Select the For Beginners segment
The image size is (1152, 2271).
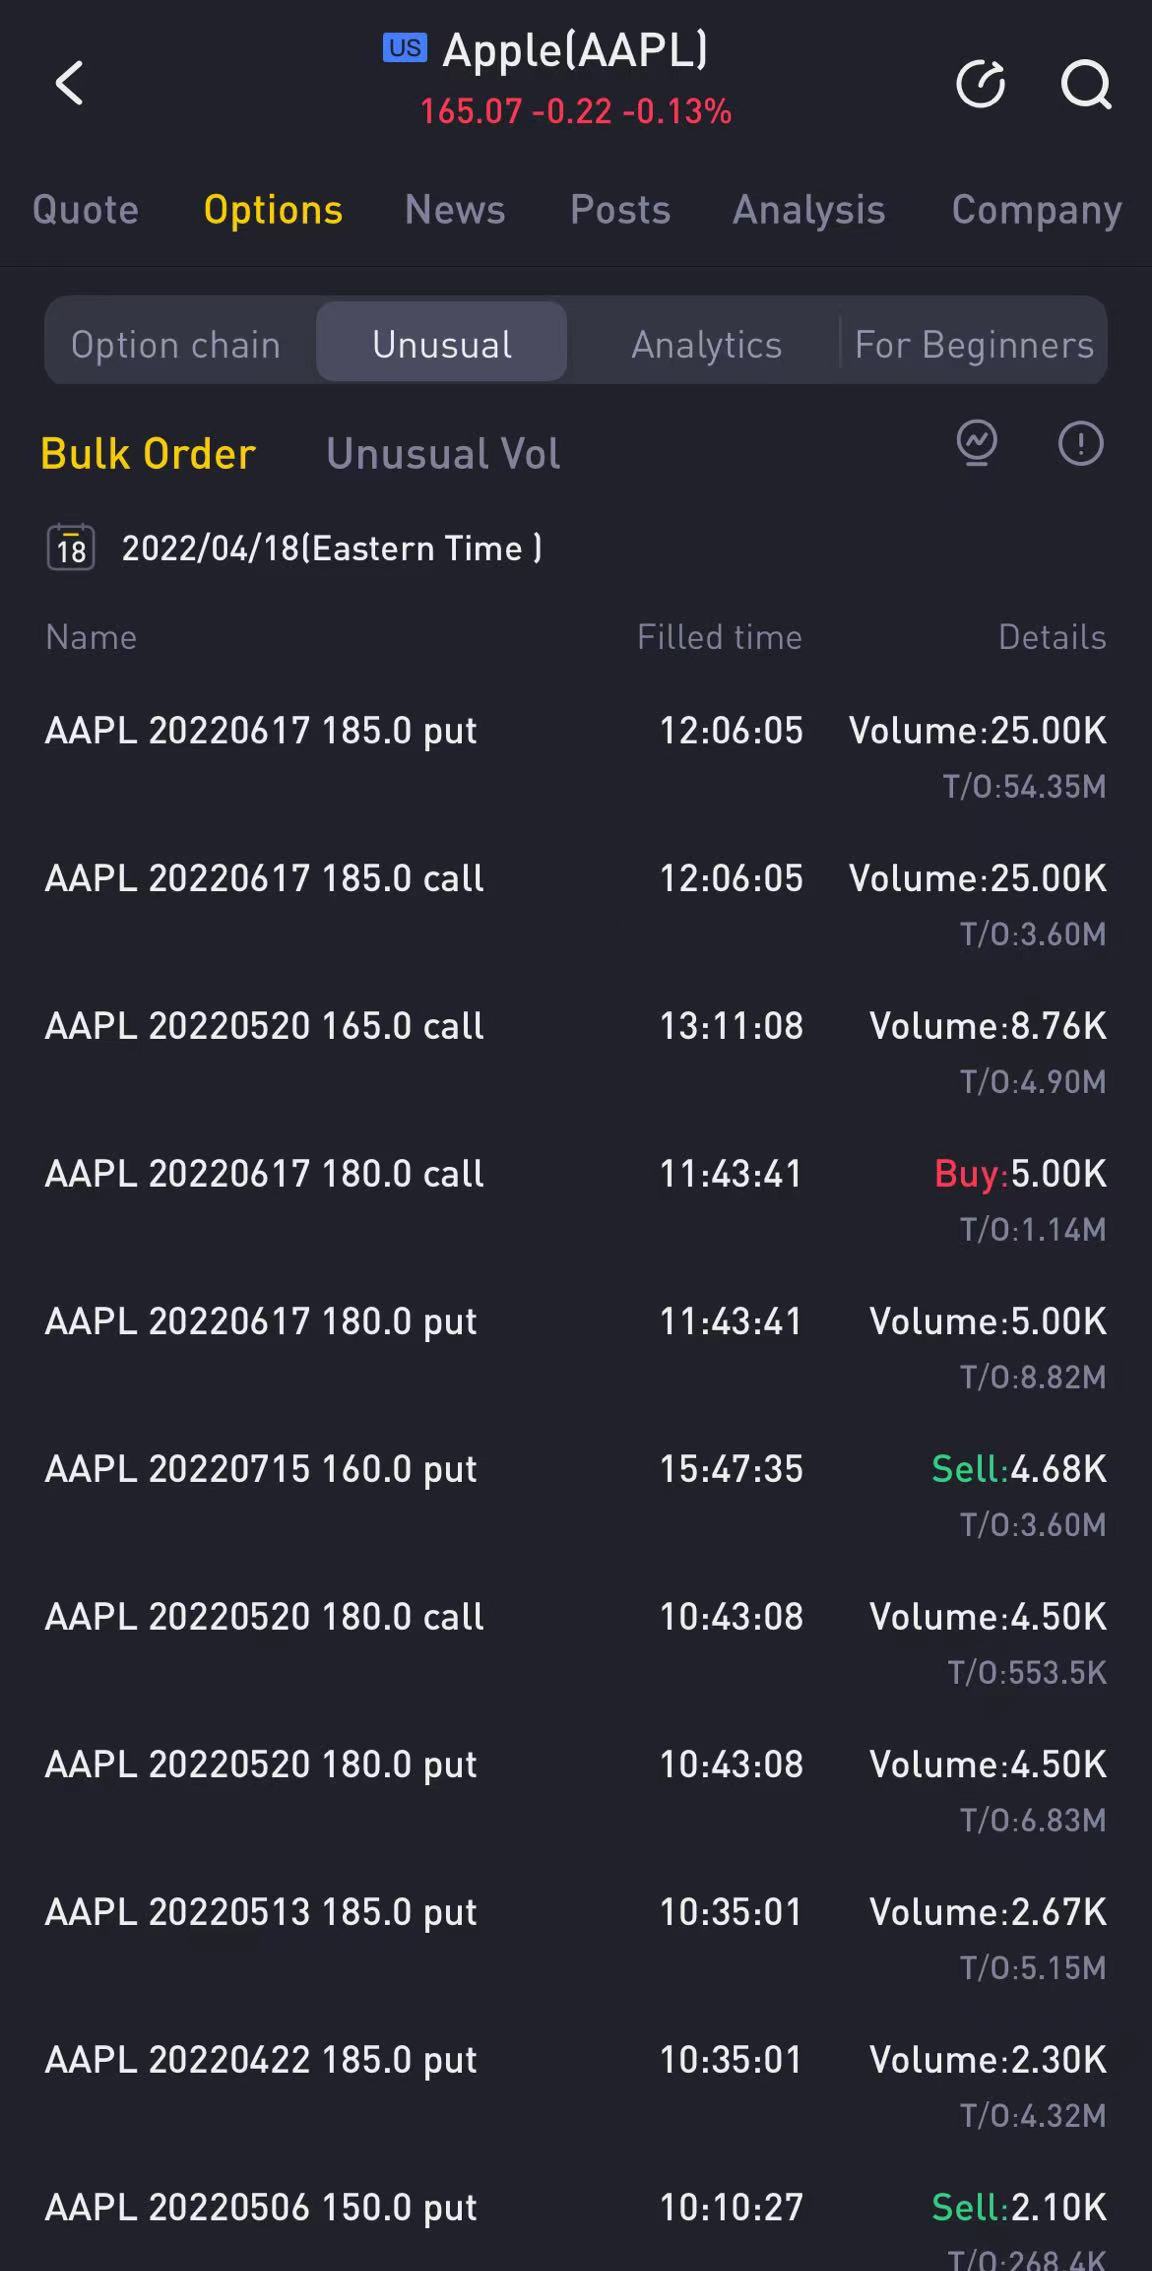click(x=974, y=345)
